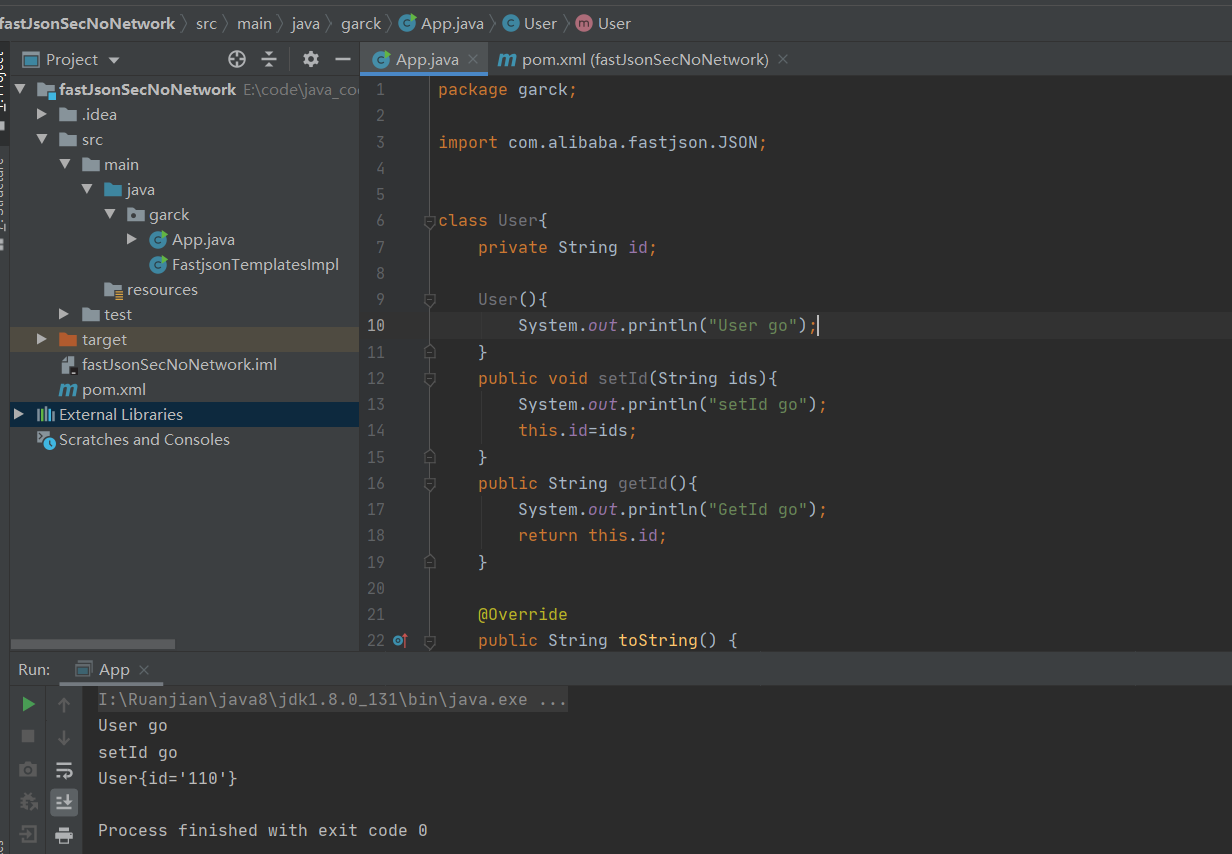The width and height of the screenshot is (1232, 854).
Task: Toggle soft-wrap in the Run console
Action: tap(64, 770)
